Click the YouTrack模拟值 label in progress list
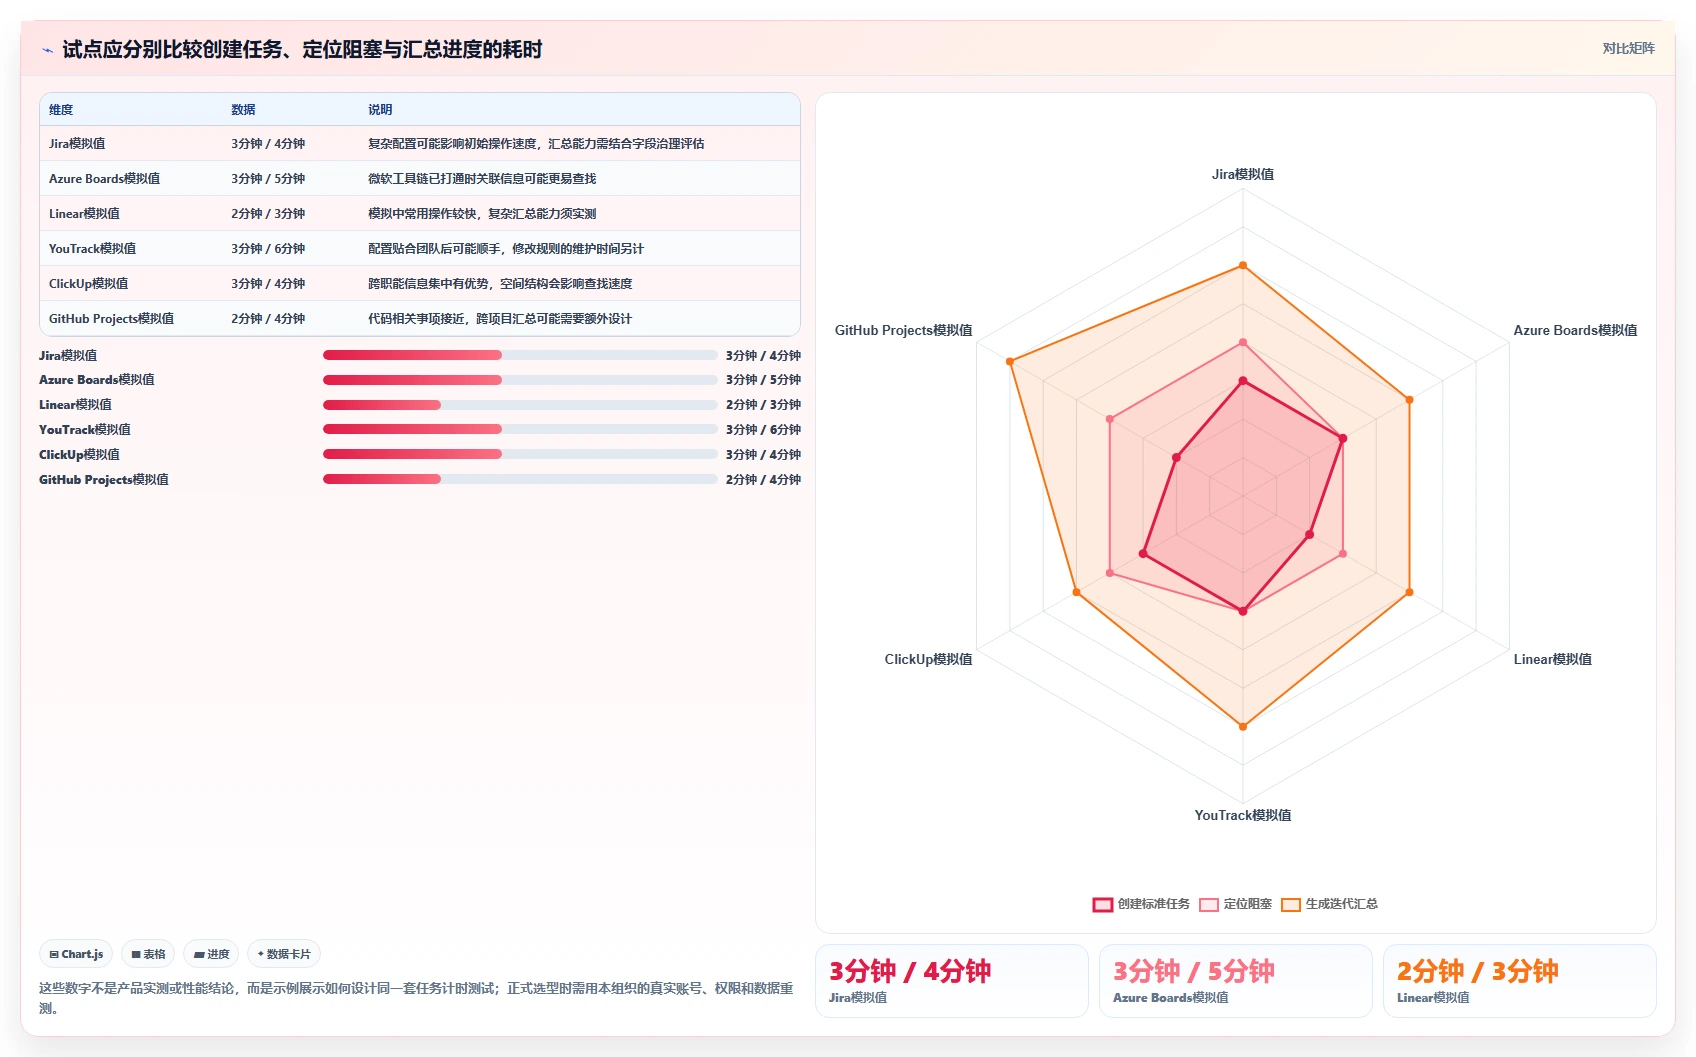The image size is (1696, 1057). pyautogui.click(x=85, y=429)
